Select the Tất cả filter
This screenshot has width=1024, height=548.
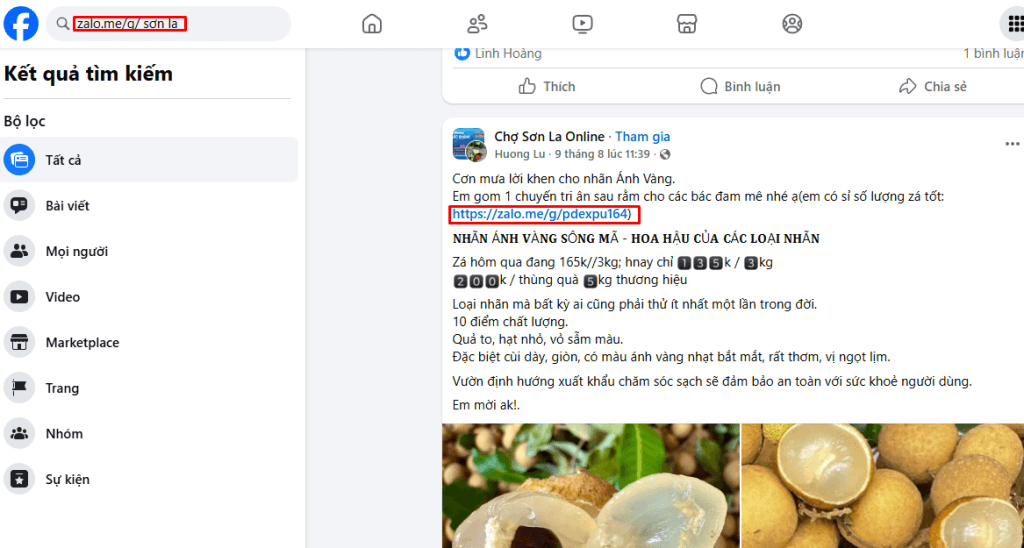click(x=149, y=160)
